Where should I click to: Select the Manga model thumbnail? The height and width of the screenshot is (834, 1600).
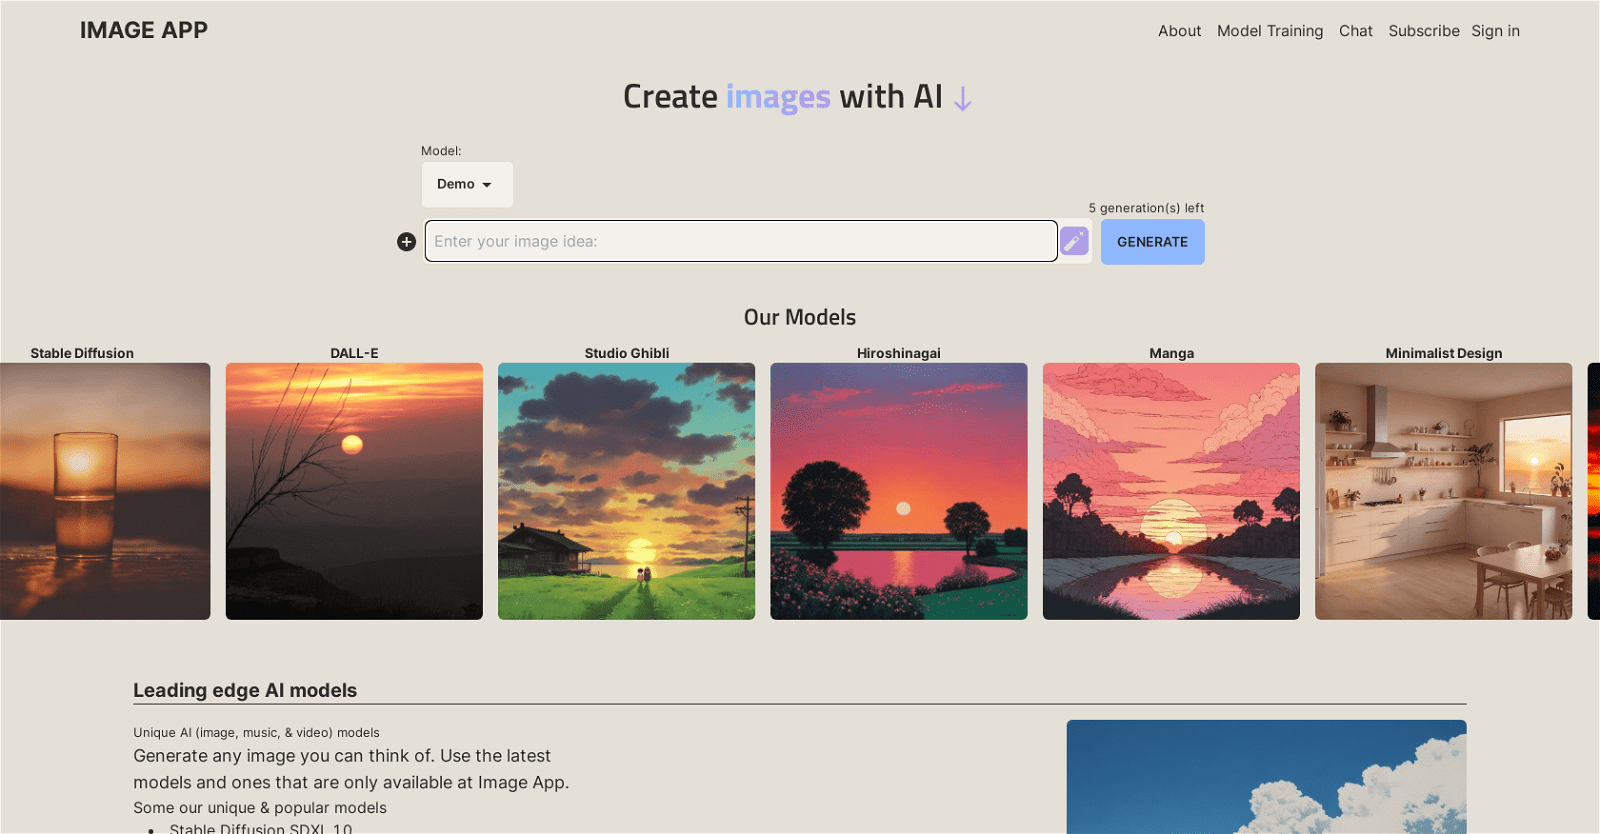pos(1171,491)
